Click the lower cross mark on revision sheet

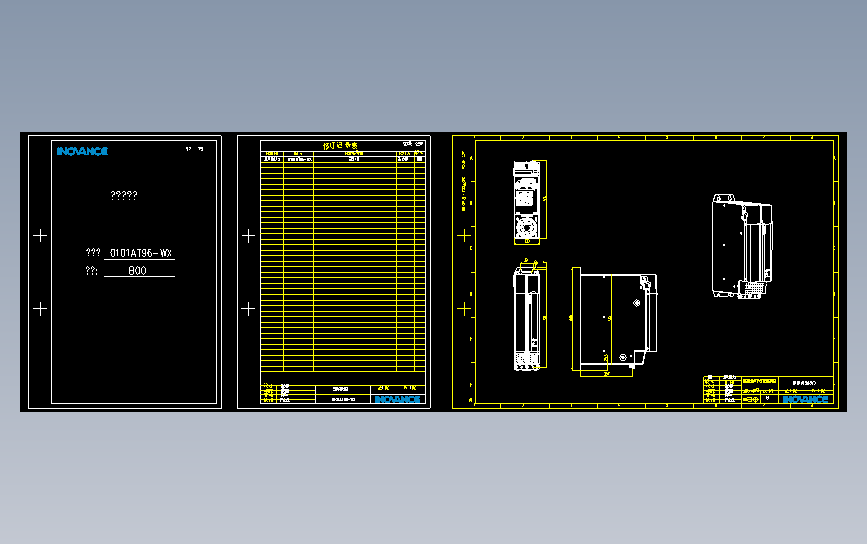coord(248,308)
